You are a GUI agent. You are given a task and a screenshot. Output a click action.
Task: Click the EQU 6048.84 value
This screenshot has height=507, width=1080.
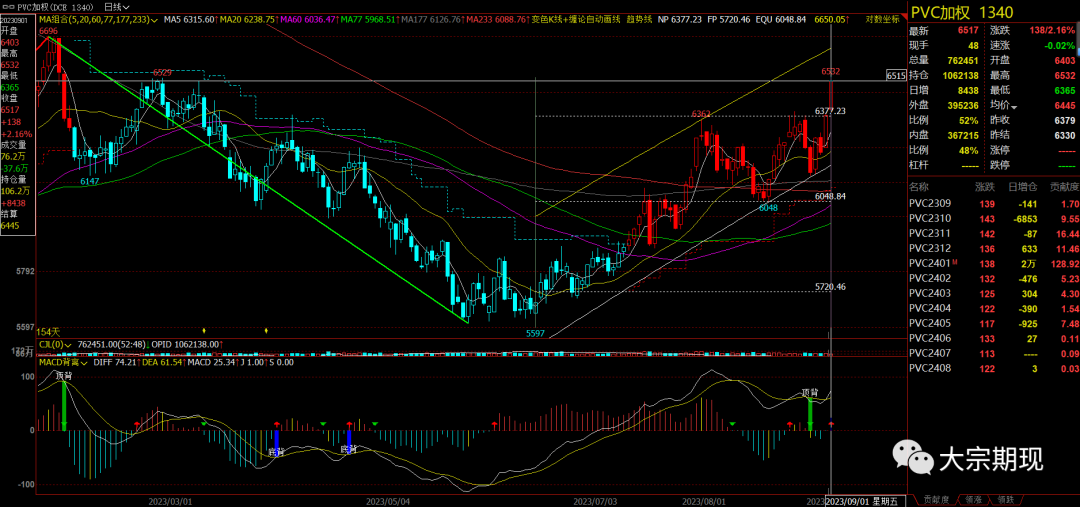pos(780,20)
